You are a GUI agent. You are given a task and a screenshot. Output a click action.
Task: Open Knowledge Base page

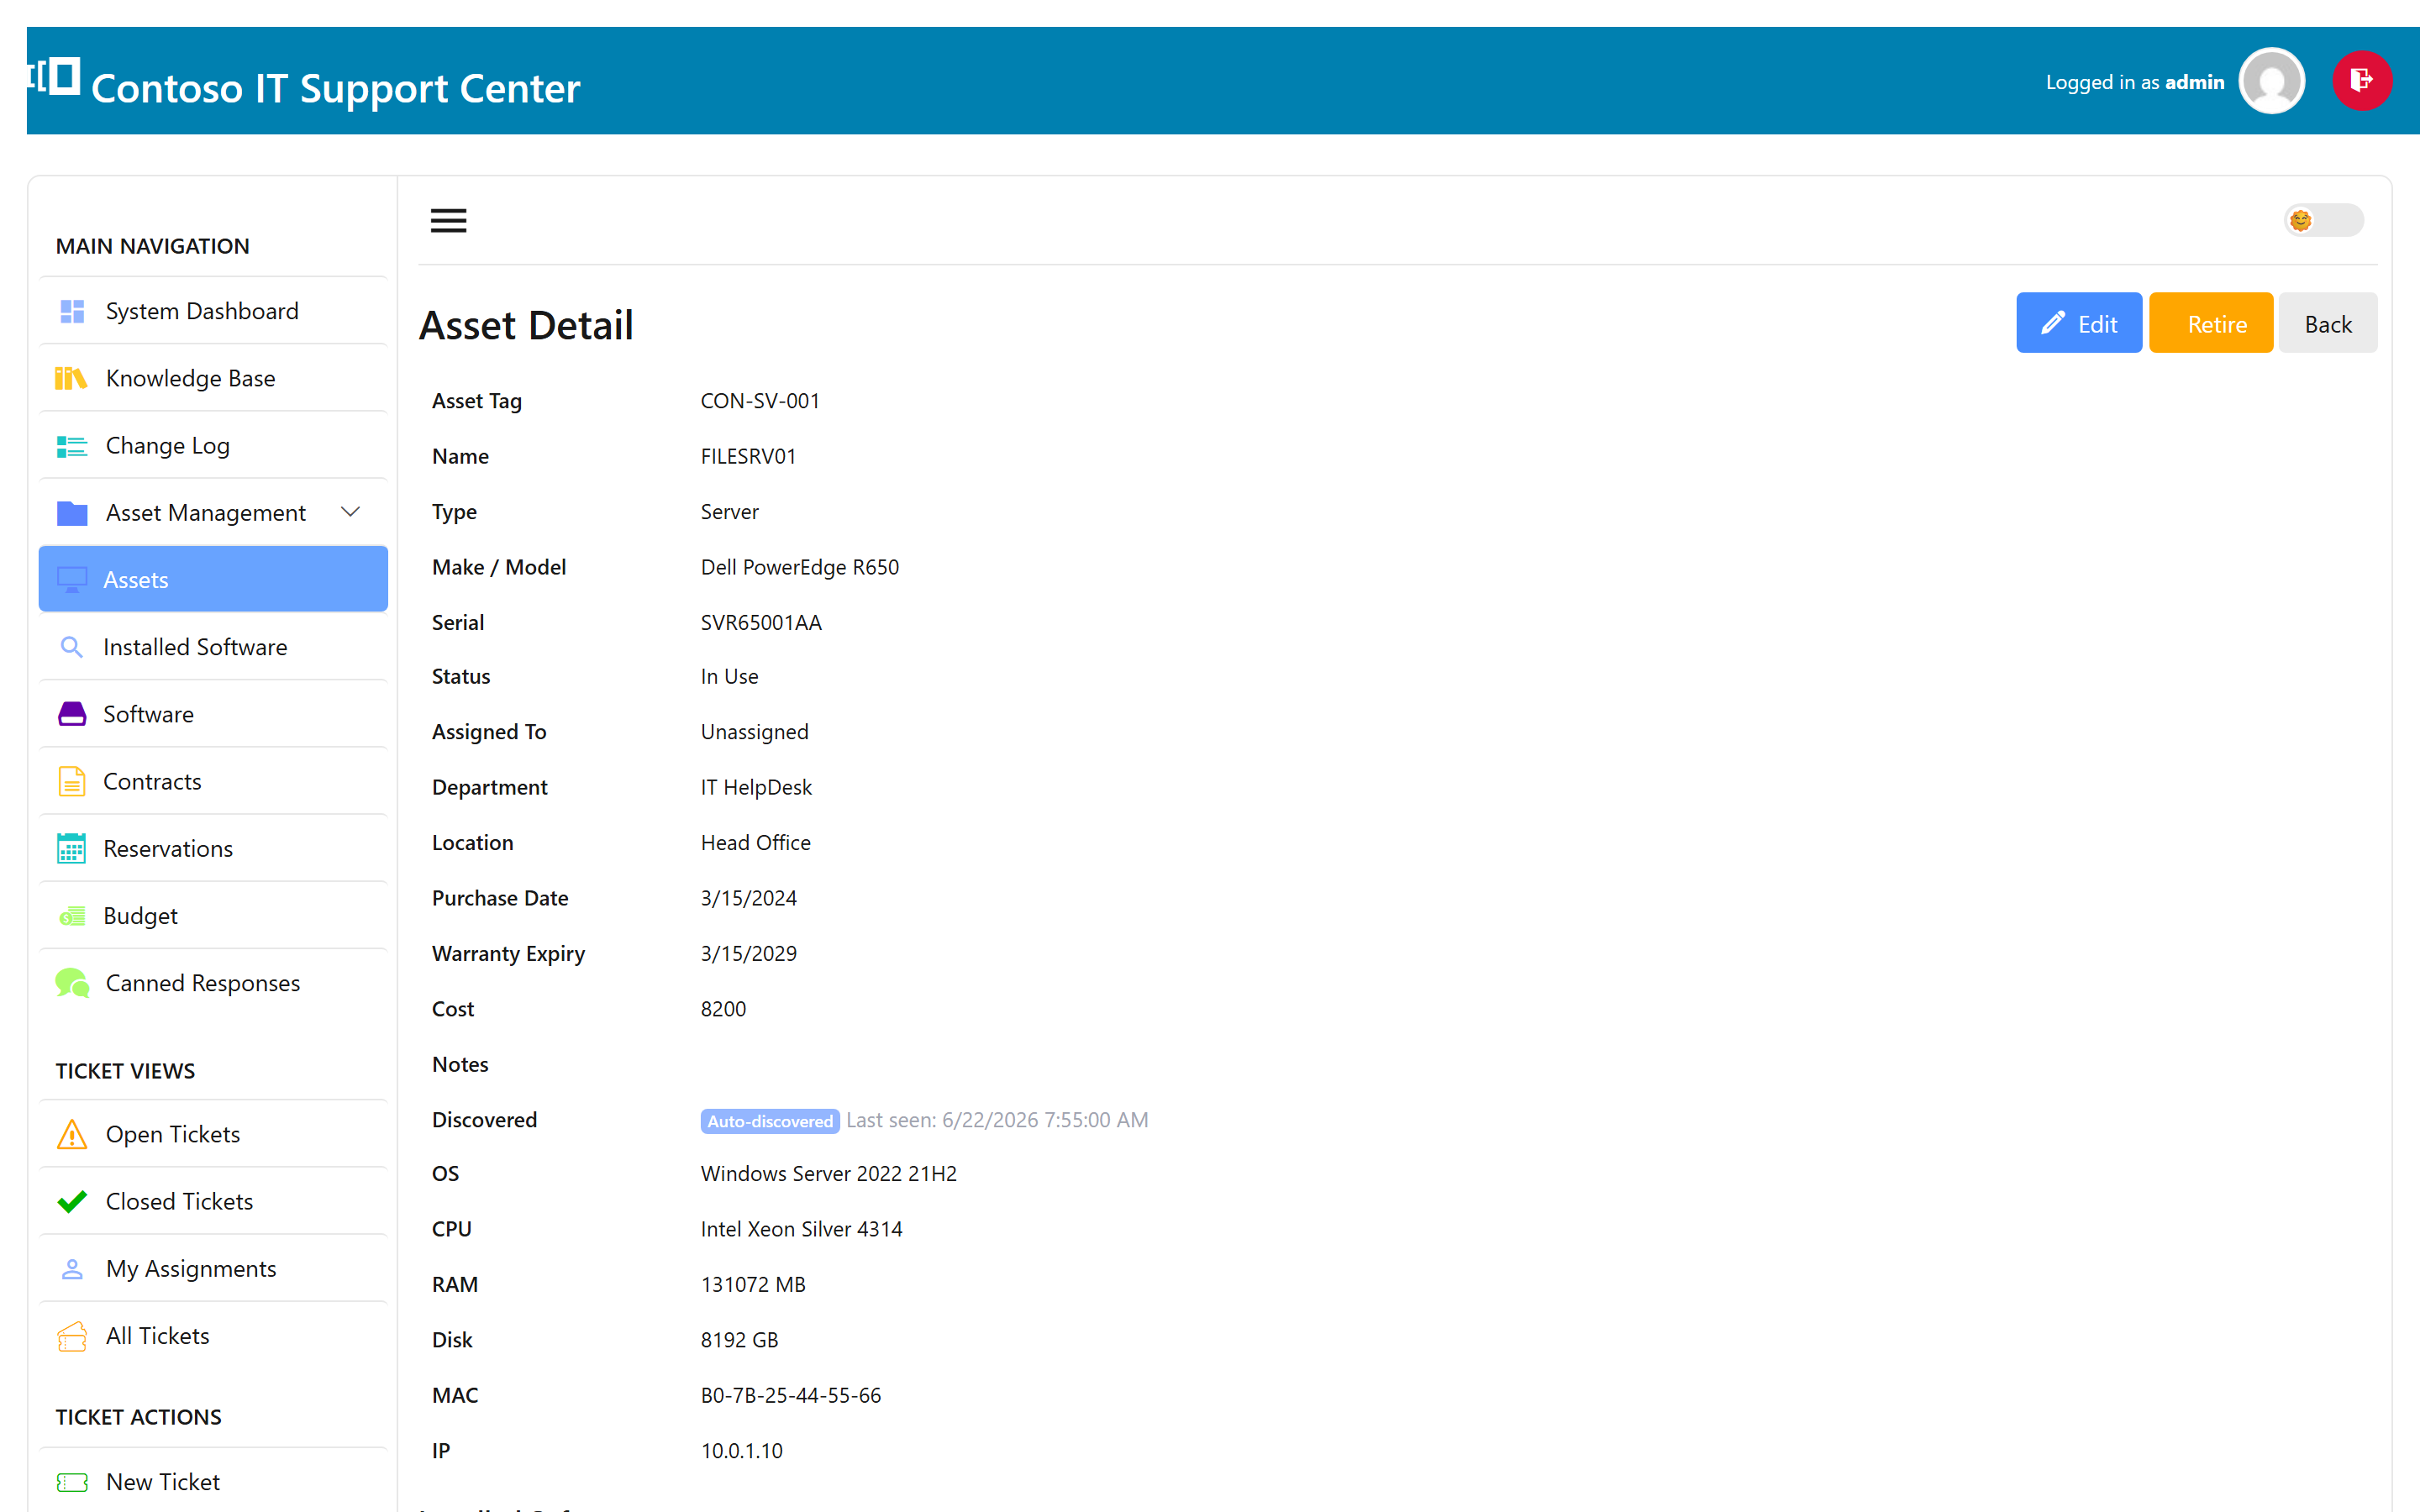(x=213, y=378)
